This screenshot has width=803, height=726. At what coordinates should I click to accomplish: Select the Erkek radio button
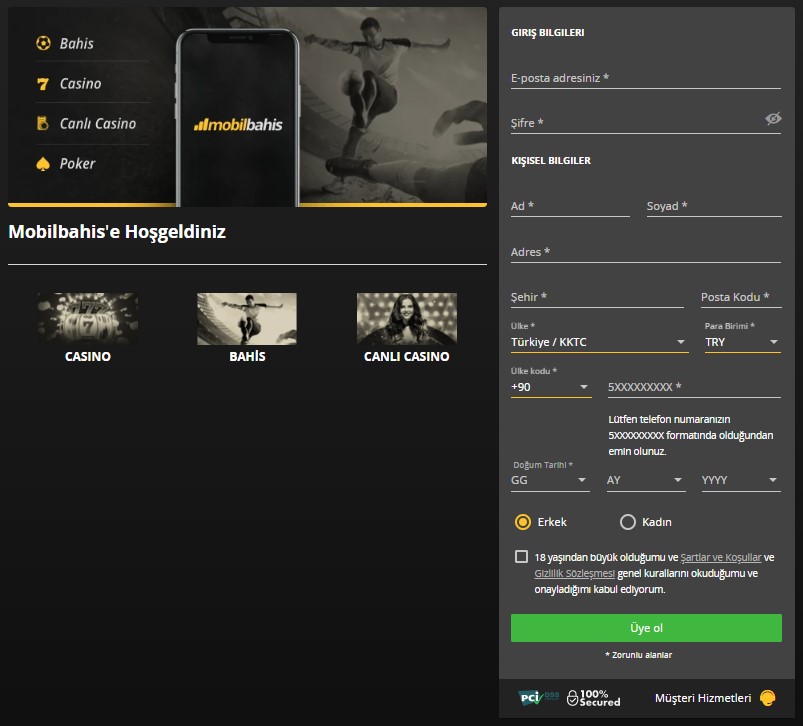[523, 522]
